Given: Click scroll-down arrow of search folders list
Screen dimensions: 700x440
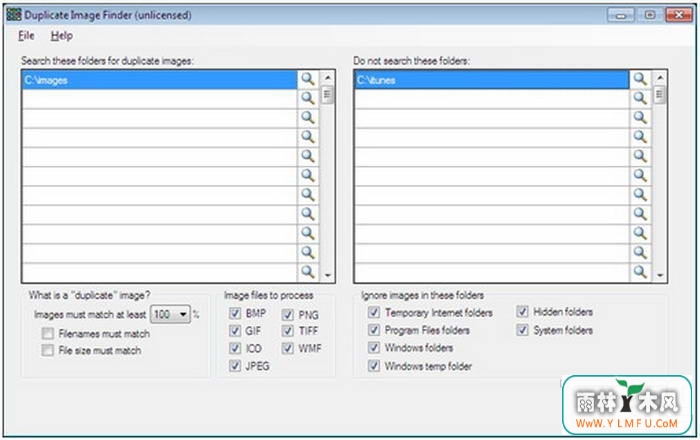Looking at the screenshot, I should 328,275.
